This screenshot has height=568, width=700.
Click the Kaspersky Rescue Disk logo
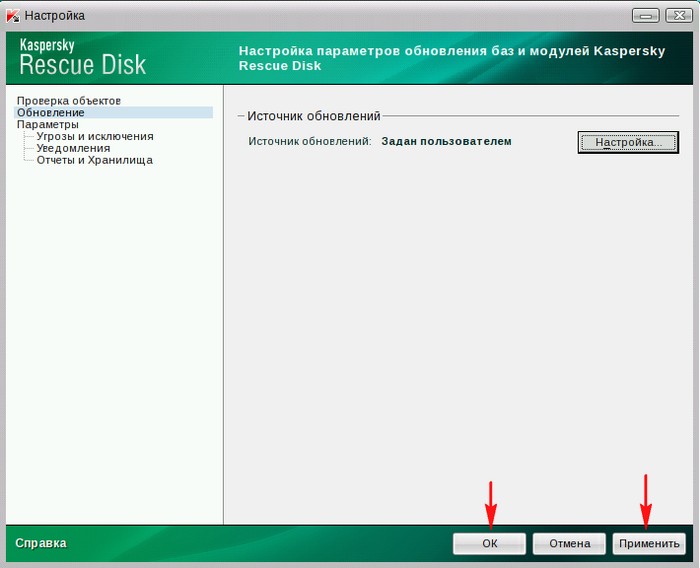click(83, 57)
